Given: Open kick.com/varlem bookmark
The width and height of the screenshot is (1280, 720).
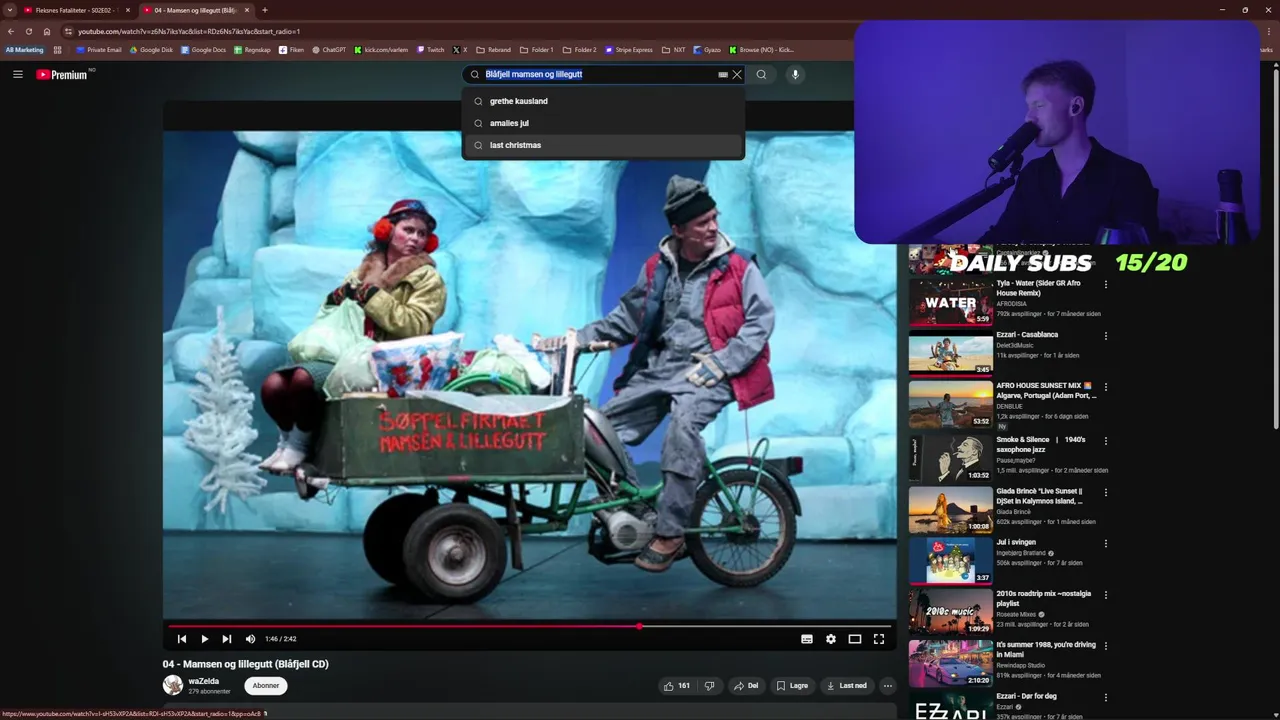Looking at the screenshot, I should (382, 49).
